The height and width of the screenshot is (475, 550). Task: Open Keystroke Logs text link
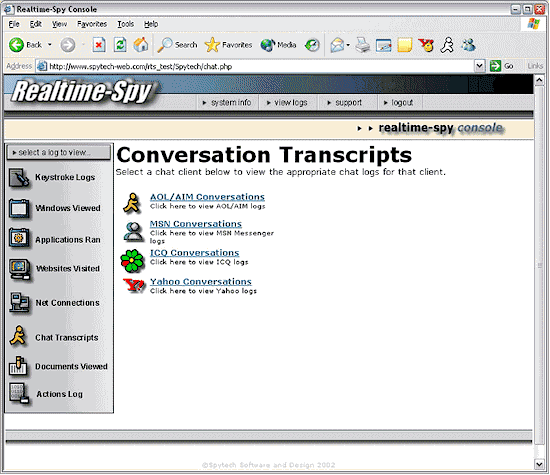[x=65, y=178]
